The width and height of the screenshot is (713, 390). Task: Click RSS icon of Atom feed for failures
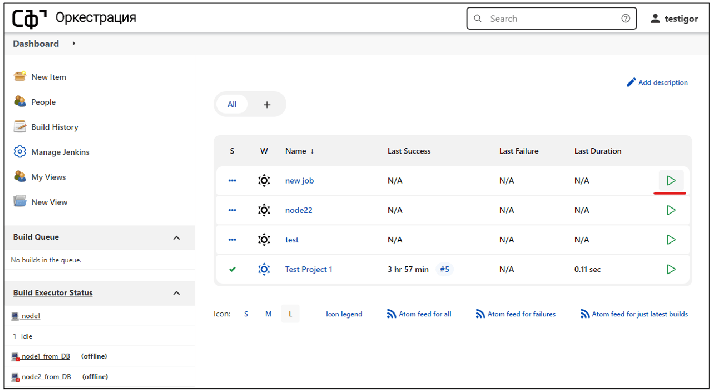coord(480,314)
